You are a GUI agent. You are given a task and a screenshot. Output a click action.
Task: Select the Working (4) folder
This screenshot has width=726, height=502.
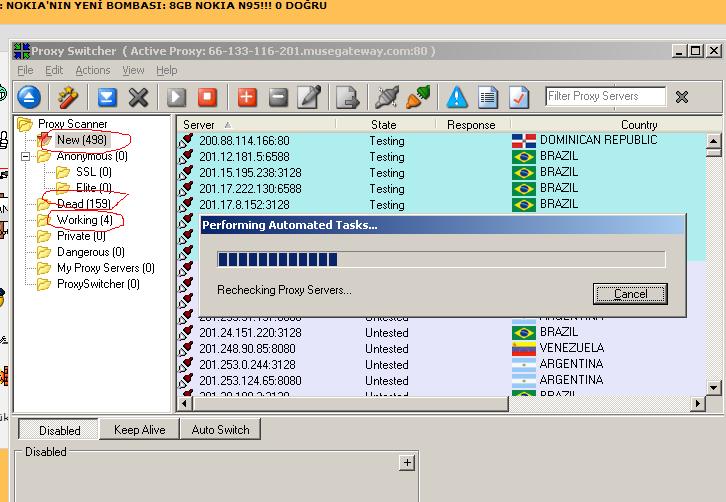tap(85, 220)
